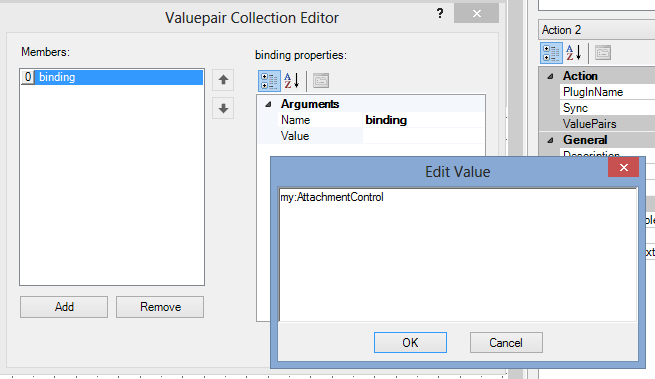655x379 pixels.
Task: Click the Action 2 header label
Action: (561, 30)
